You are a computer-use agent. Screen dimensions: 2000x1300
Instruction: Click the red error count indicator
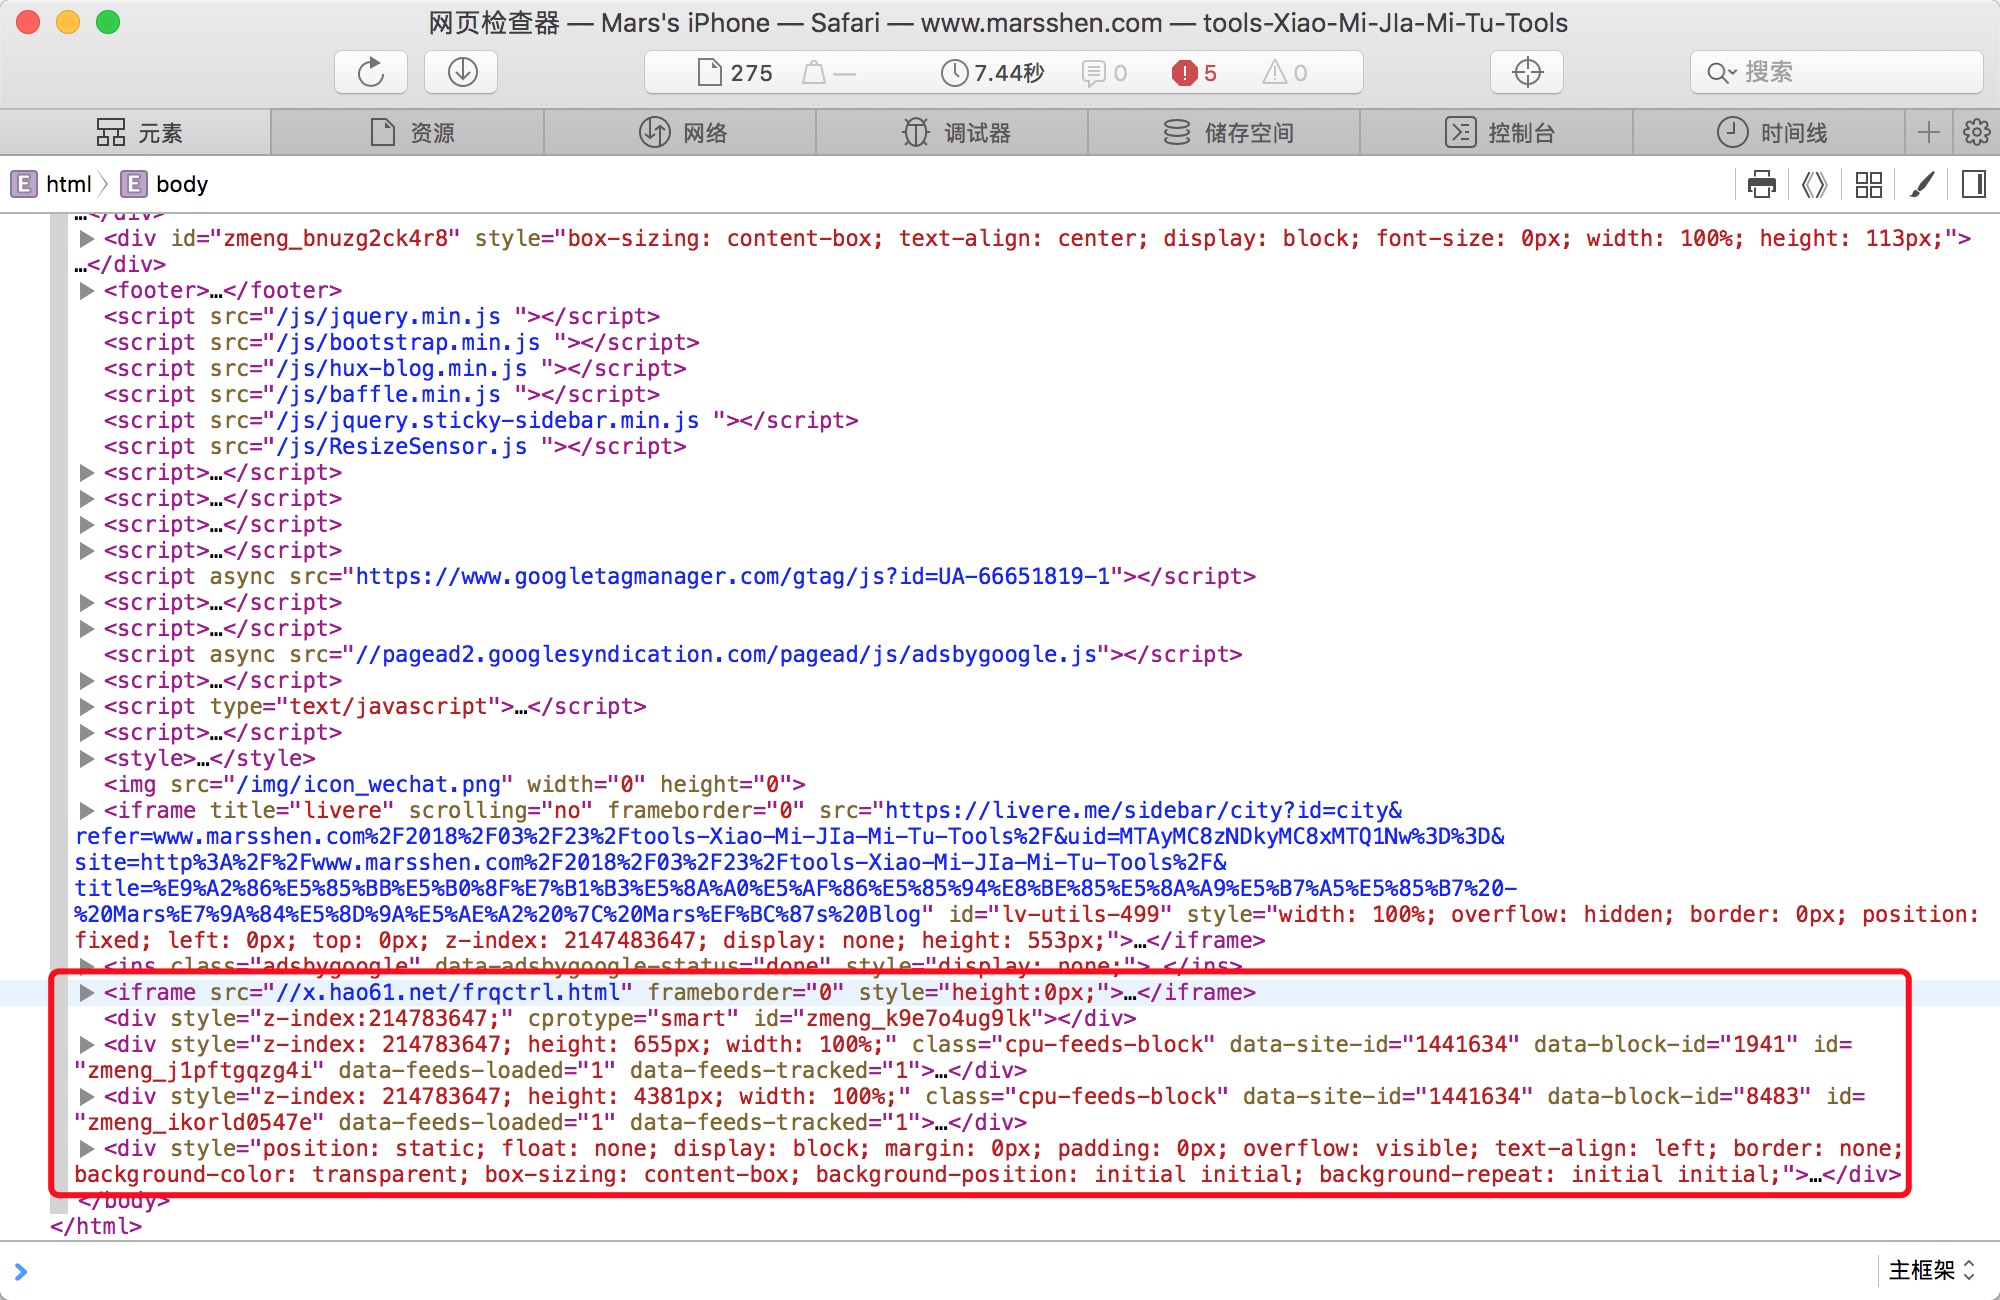pyautogui.click(x=1194, y=72)
